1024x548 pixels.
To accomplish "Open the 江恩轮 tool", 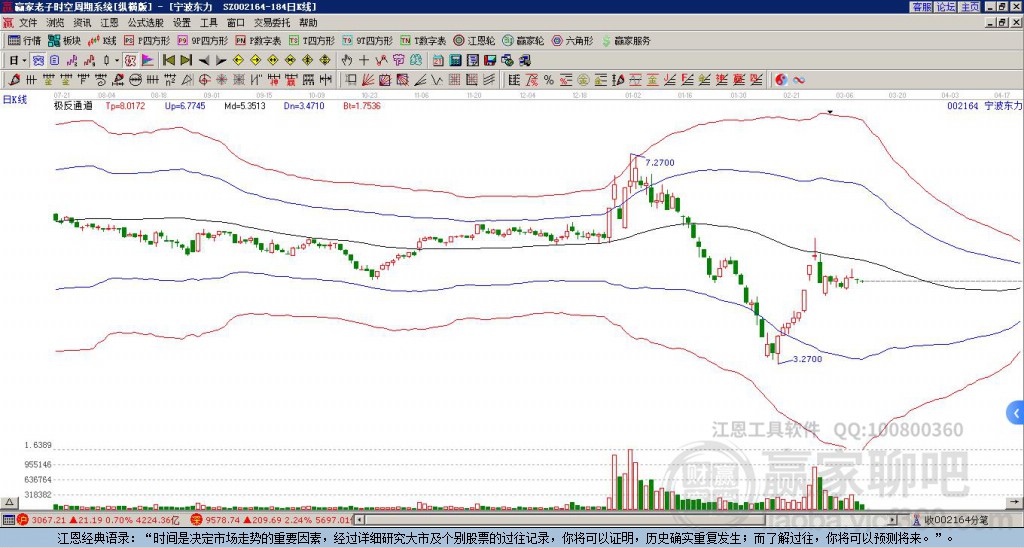I will coord(475,40).
